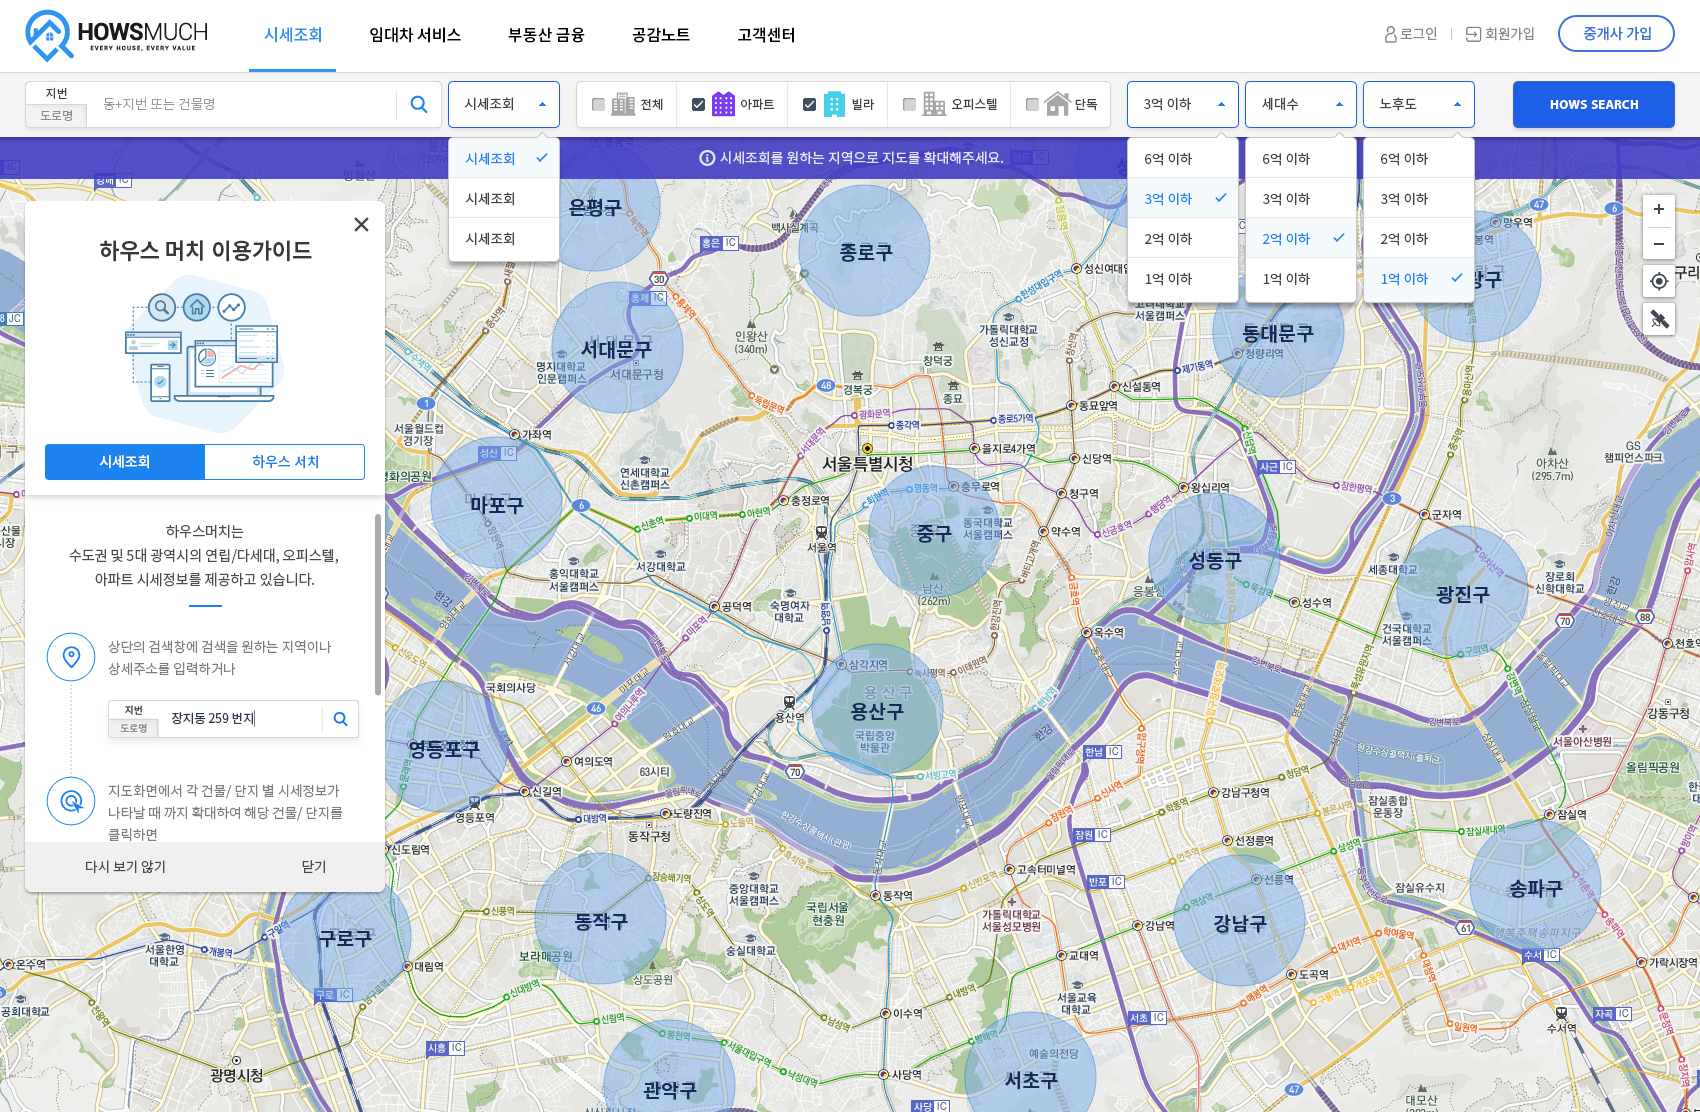
Task: Enable the 전체 building type checkbox
Action: pos(598,104)
